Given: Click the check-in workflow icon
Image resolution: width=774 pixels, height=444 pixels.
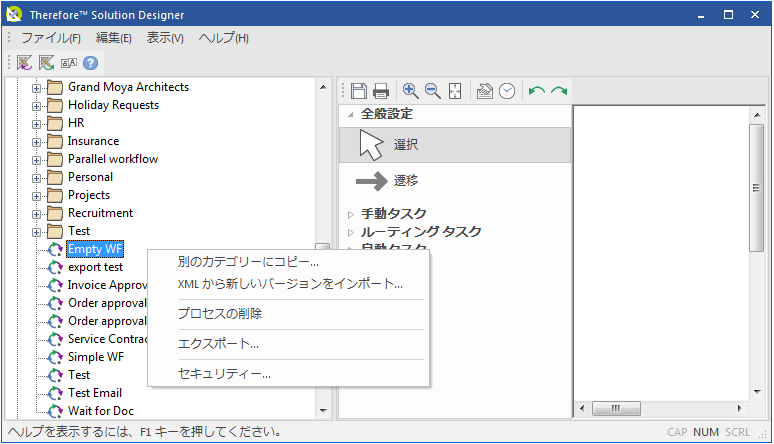Looking at the screenshot, I should [485, 91].
